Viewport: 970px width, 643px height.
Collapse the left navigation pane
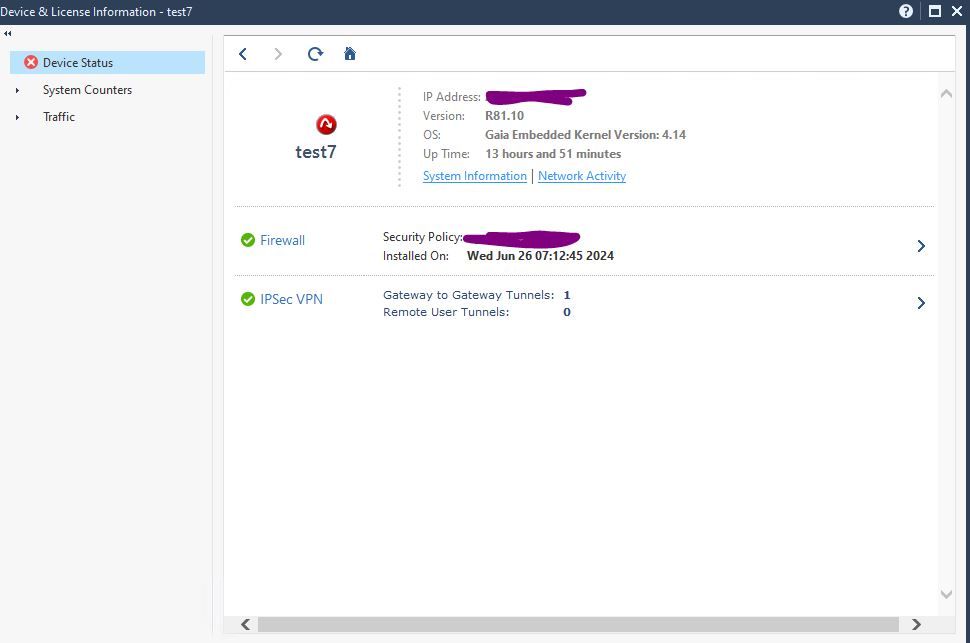(6, 32)
